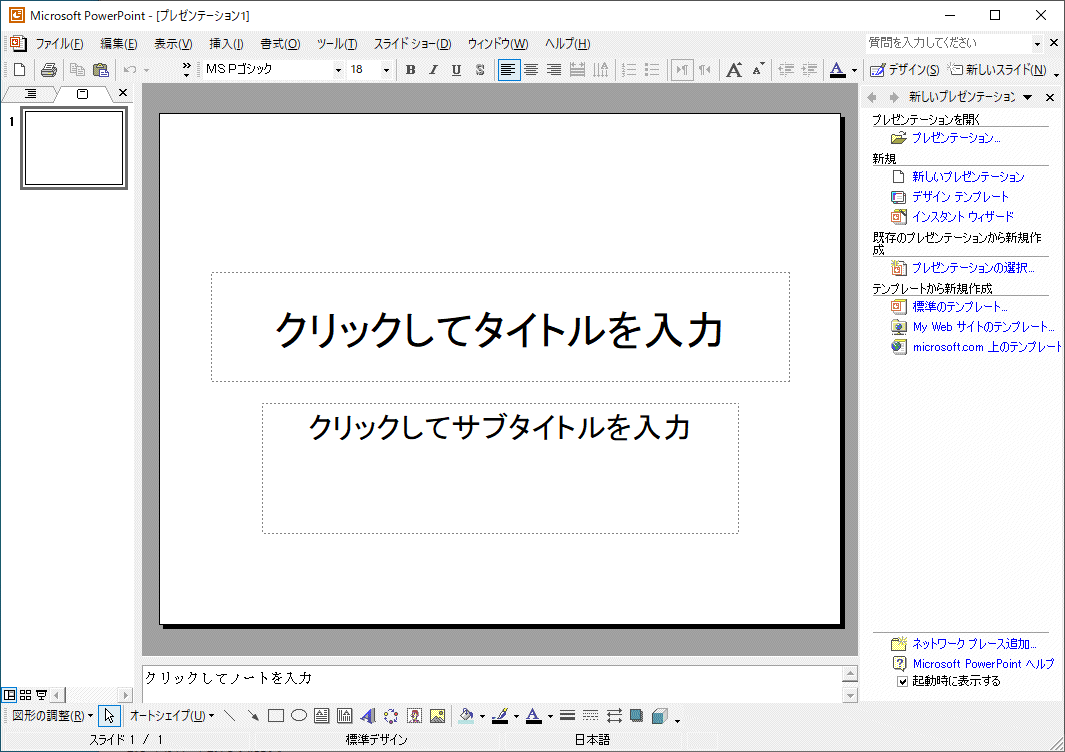Click the Insert Clip Art icon
1065x752 pixels.
pyautogui.click(x=413, y=715)
